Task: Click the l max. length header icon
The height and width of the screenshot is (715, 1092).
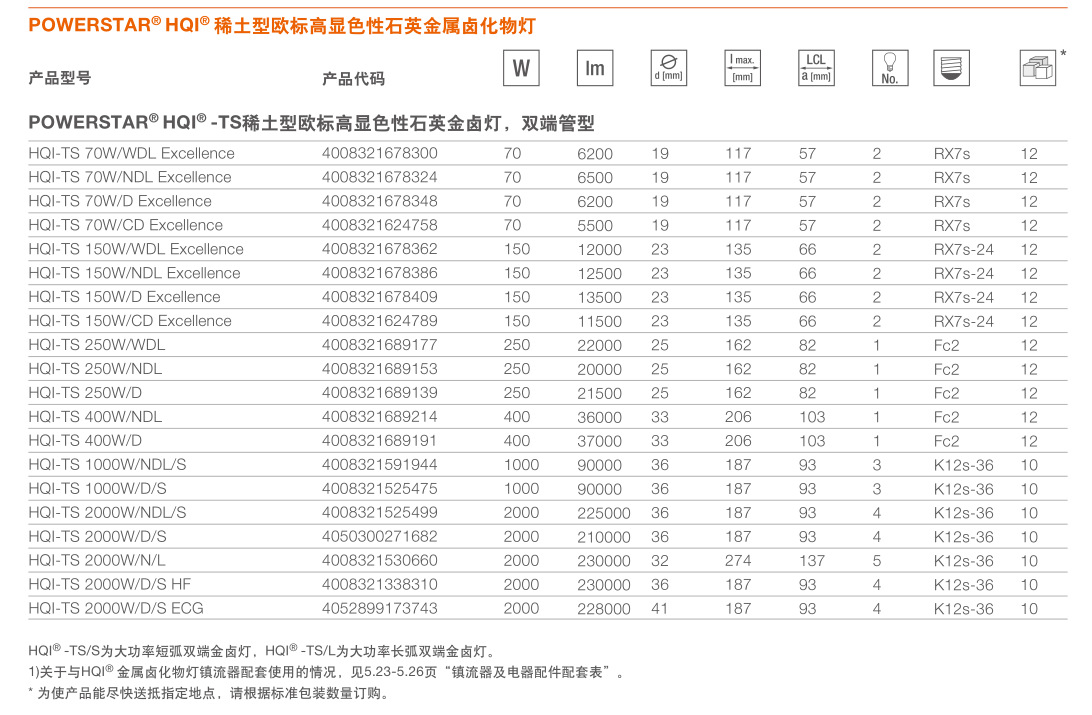Action: [742, 68]
